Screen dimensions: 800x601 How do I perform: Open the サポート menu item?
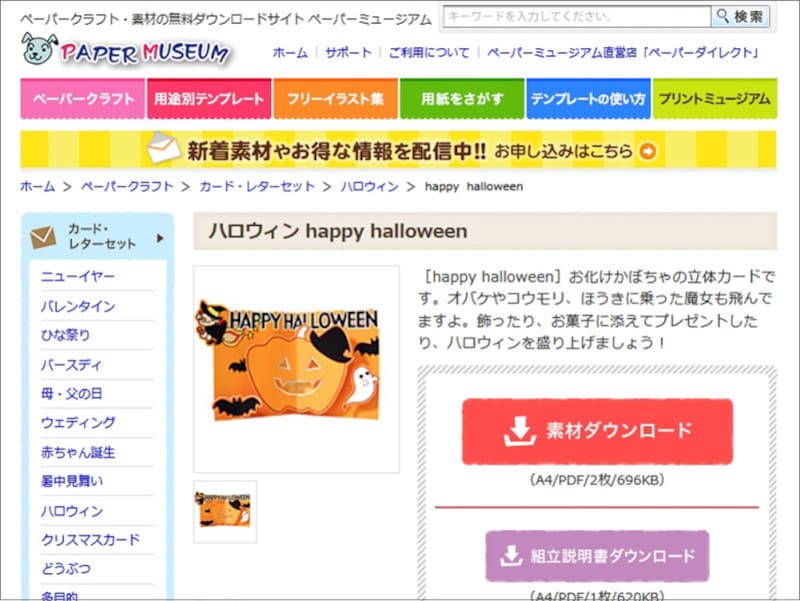tap(344, 53)
